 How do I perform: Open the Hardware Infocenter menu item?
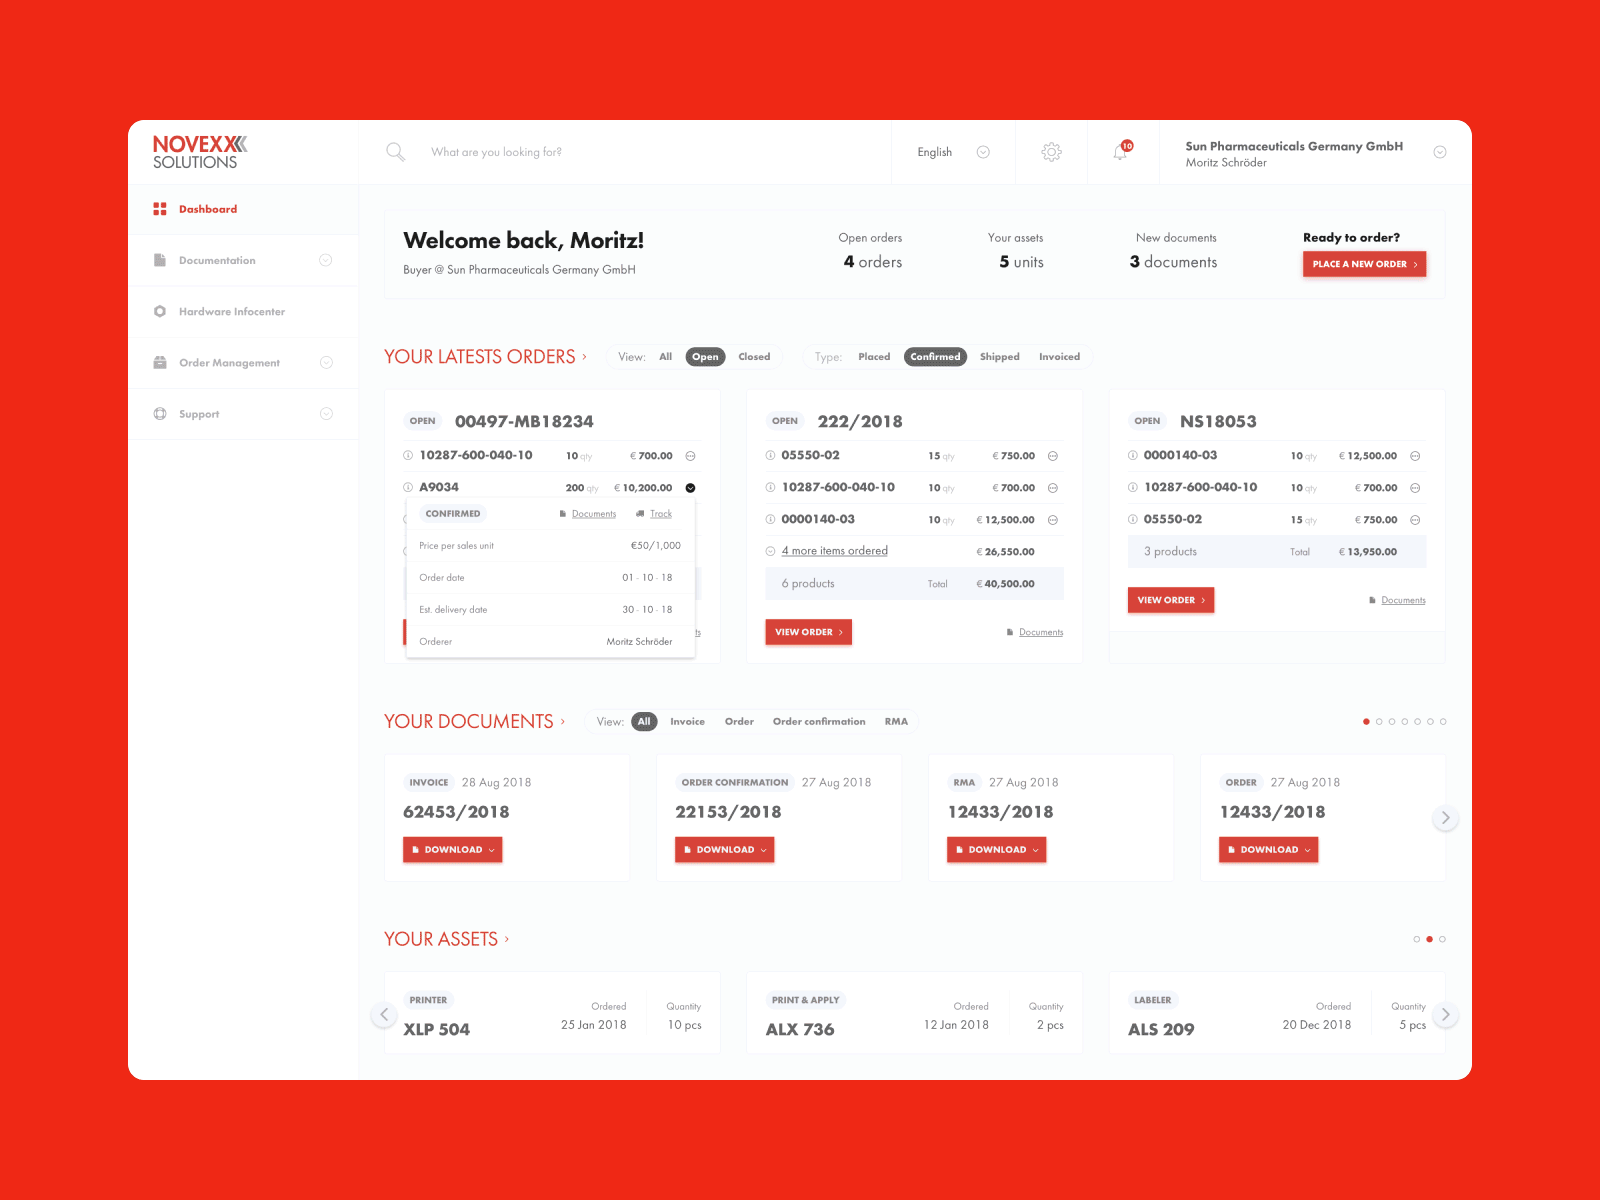[243, 311]
